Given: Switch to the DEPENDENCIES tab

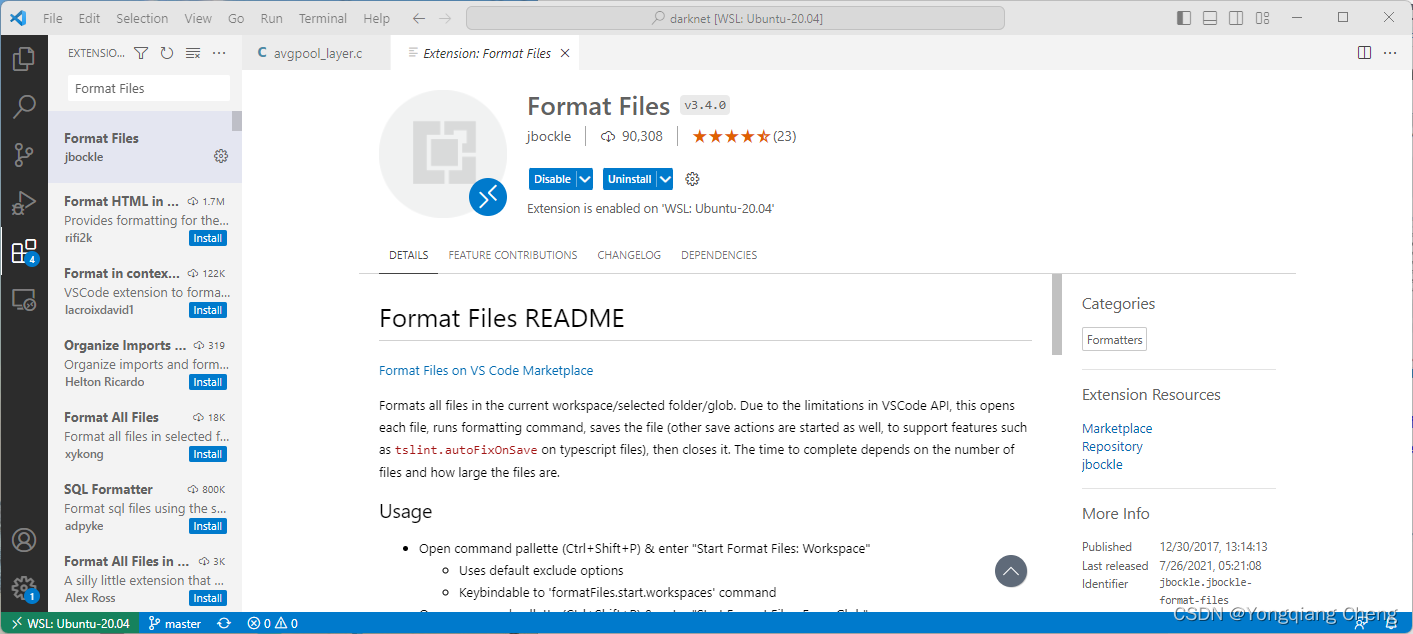Looking at the screenshot, I should tap(719, 255).
